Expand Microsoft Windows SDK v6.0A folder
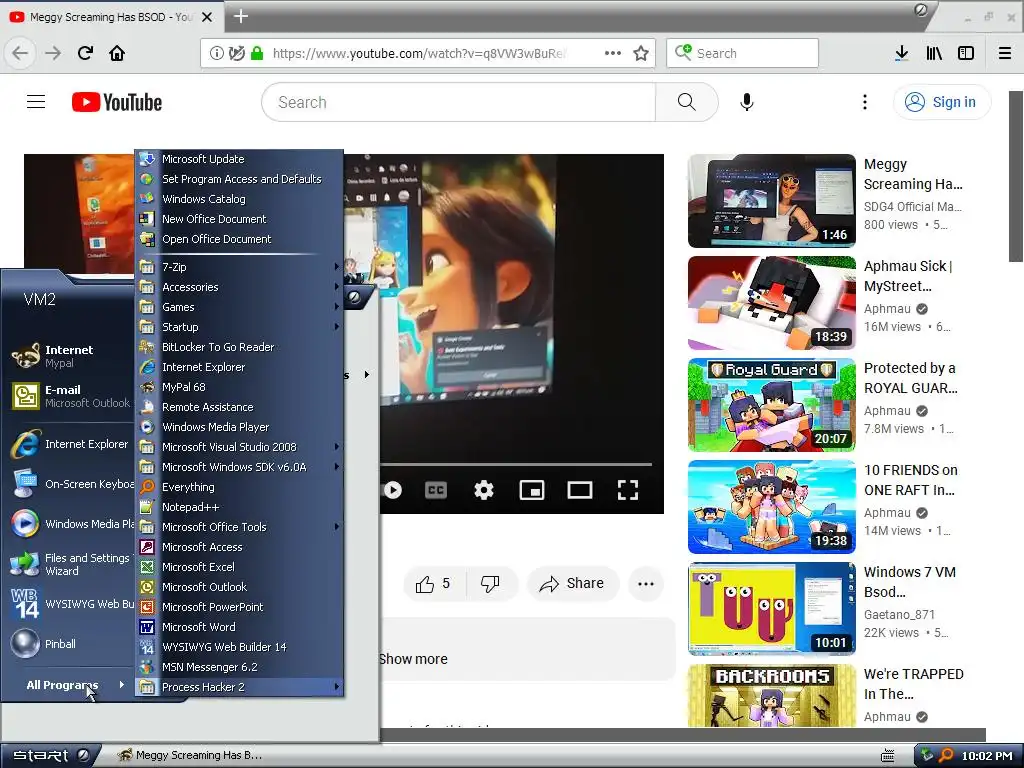 coord(239,467)
